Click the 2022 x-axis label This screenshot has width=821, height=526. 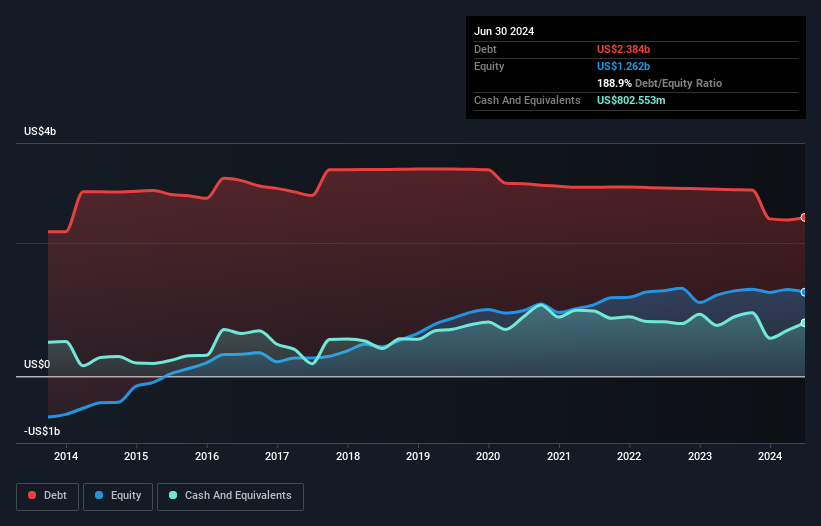(629, 456)
